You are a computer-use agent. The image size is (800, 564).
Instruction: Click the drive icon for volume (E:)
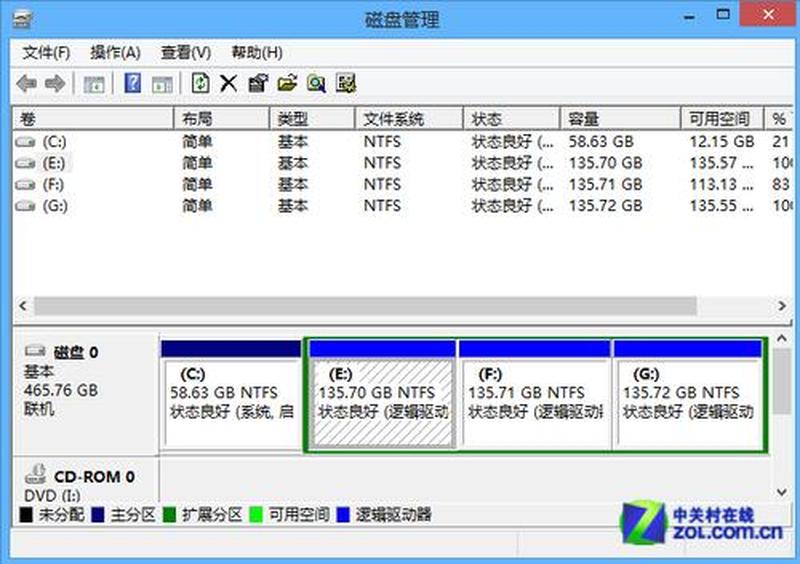(x=25, y=163)
